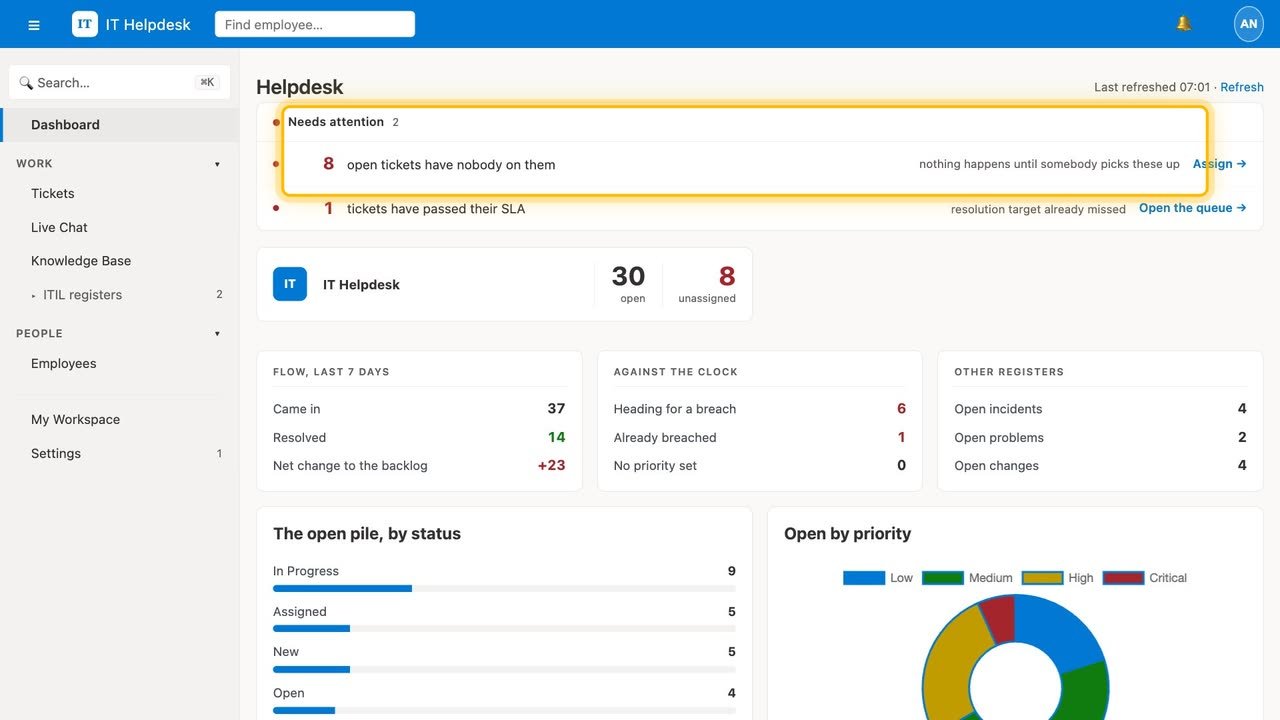Screen dimensions: 1280x720
Task: Open the notifications bell
Action: click(x=1184, y=24)
